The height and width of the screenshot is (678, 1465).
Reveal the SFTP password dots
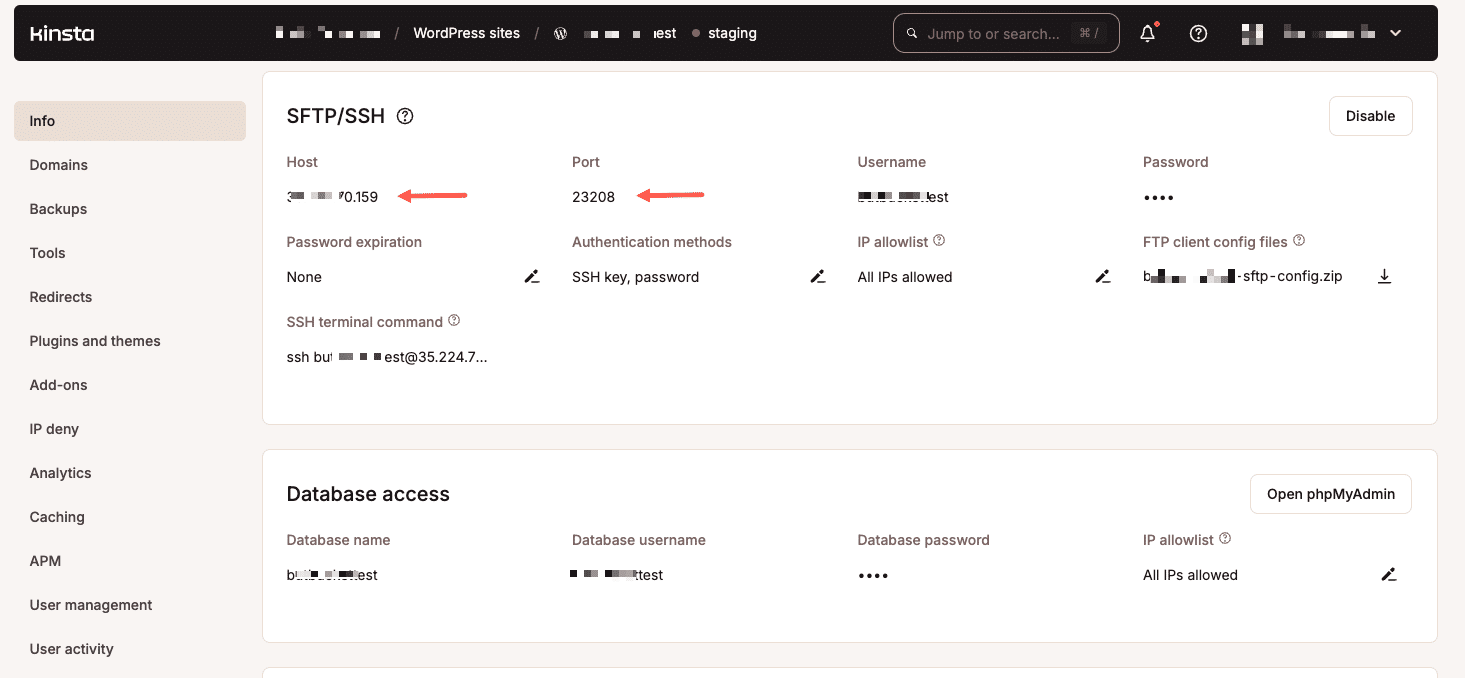(1158, 198)
